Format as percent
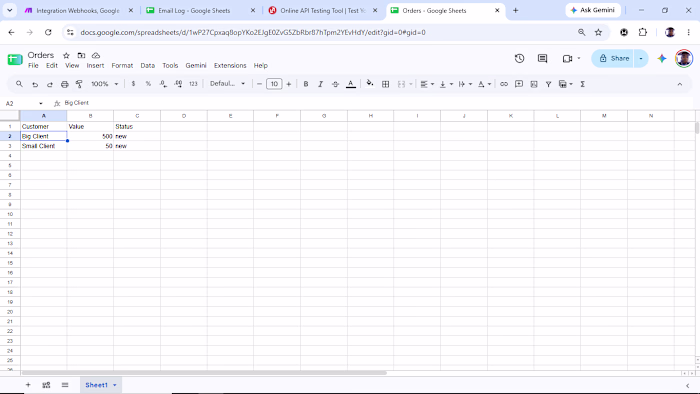Screen dimensions: 700x394 [x=148, y=84]
